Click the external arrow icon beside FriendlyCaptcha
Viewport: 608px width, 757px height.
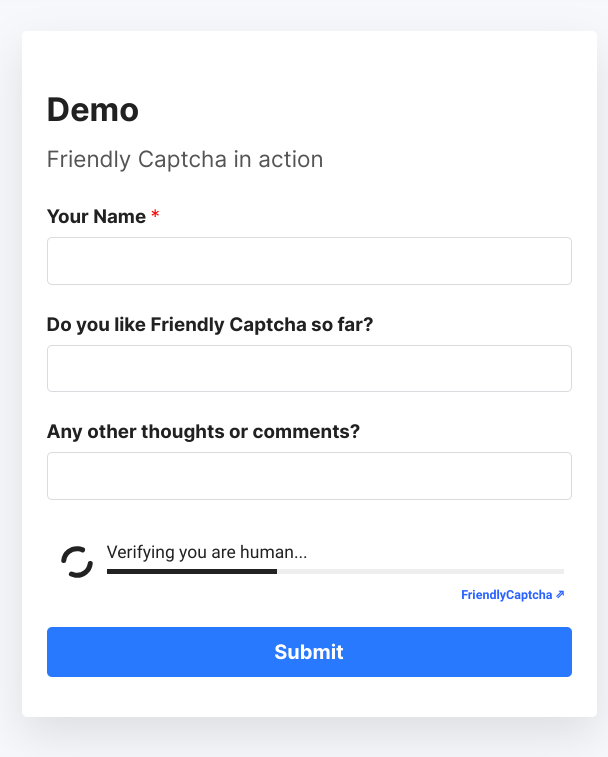(560, 595)
